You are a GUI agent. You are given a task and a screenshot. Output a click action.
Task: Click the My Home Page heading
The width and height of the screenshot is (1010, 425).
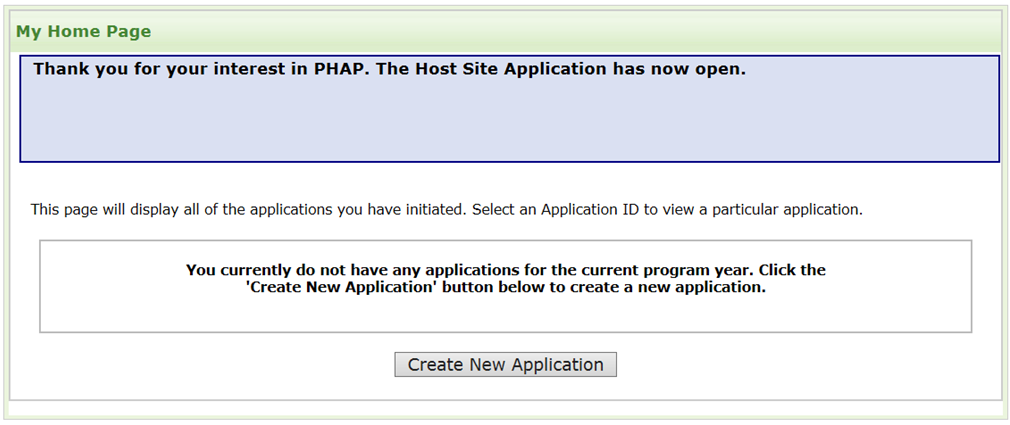click(84, 32)
